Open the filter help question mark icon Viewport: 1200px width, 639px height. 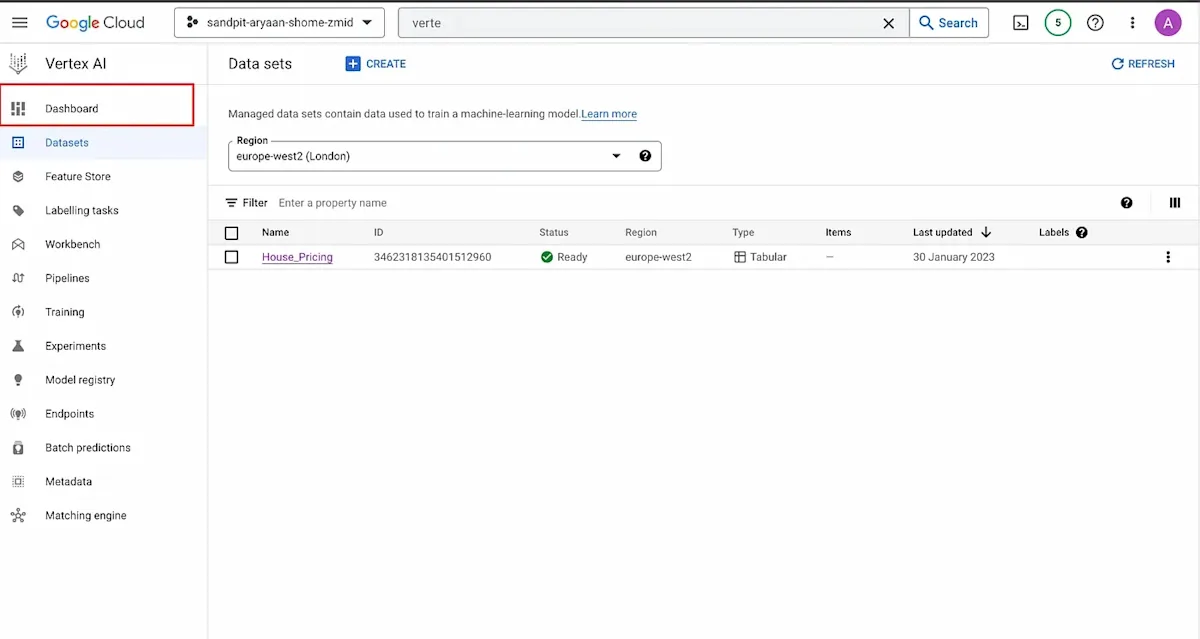1127,203
